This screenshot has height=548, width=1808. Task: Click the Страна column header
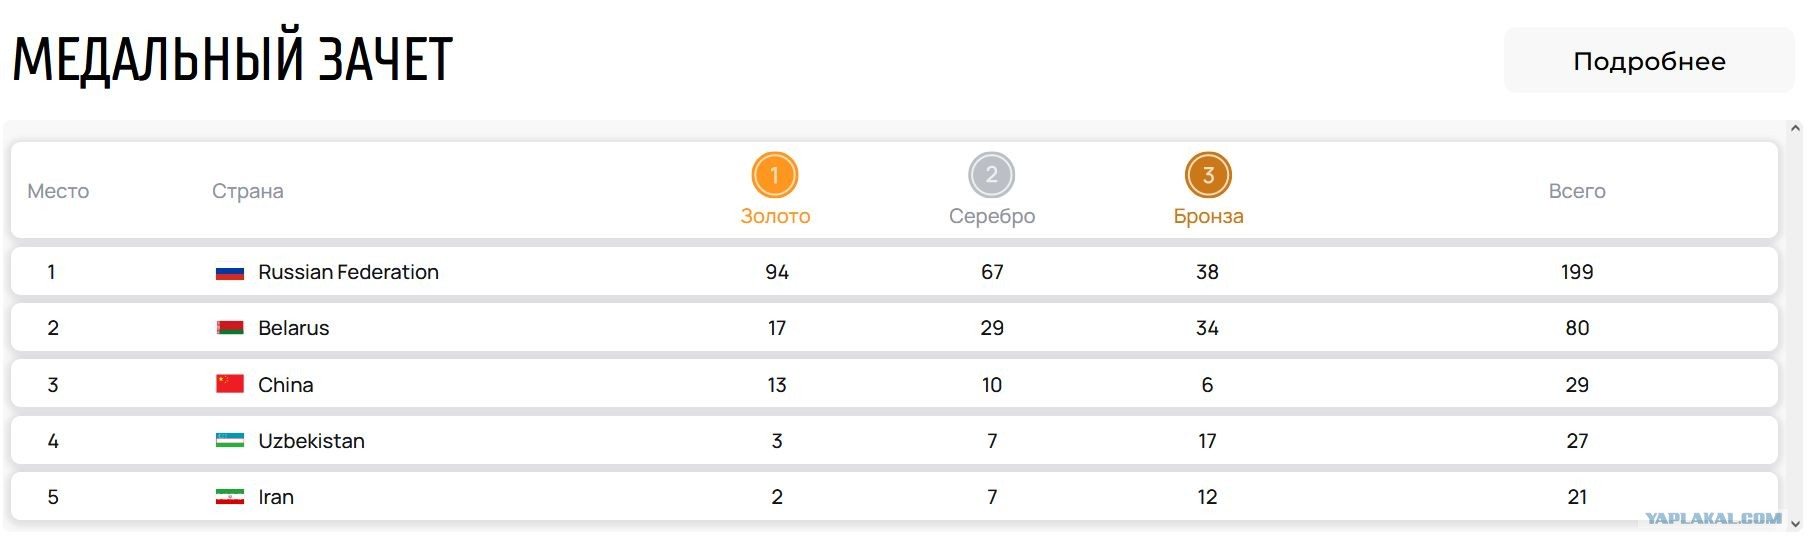(x=247, y=191)
